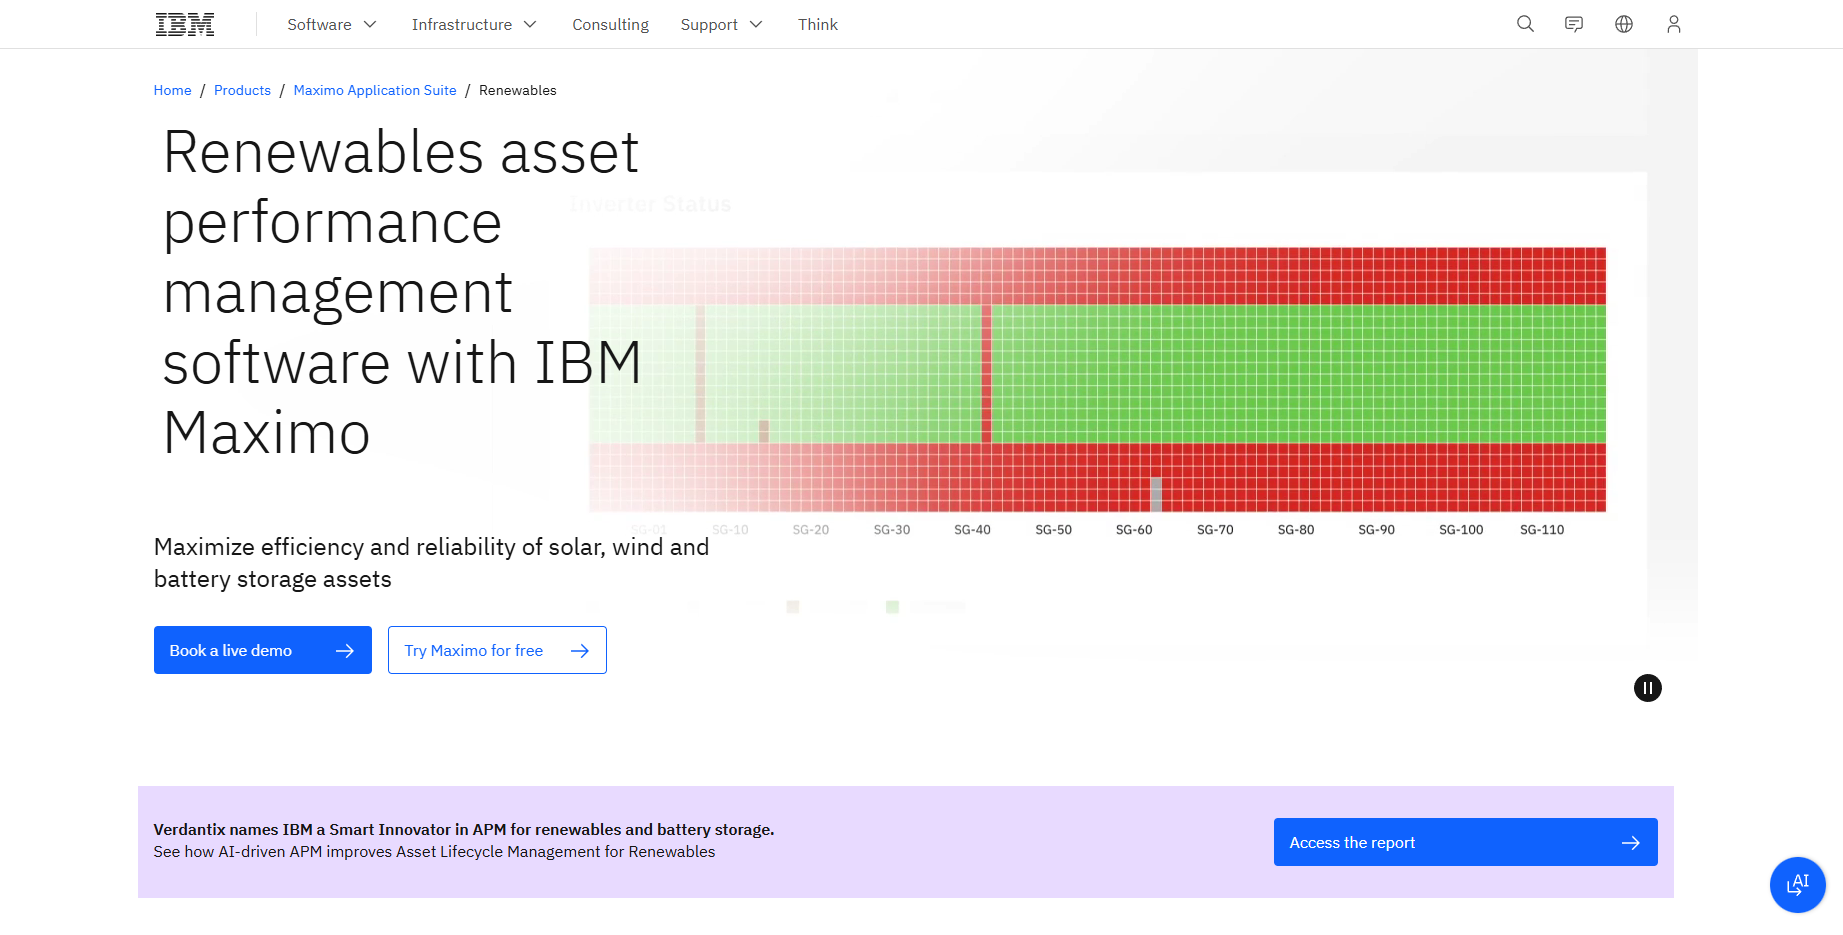The width and height of the screenshot is (1843, 935).
Task: Click Try Maximo for free button
Action: [x=497, y=650]
